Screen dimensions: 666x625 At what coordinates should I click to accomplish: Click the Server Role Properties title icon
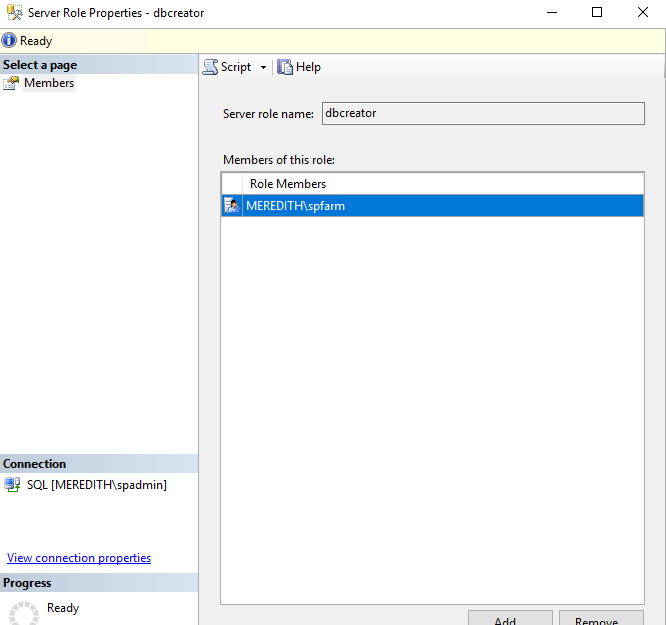coord(15,12)
